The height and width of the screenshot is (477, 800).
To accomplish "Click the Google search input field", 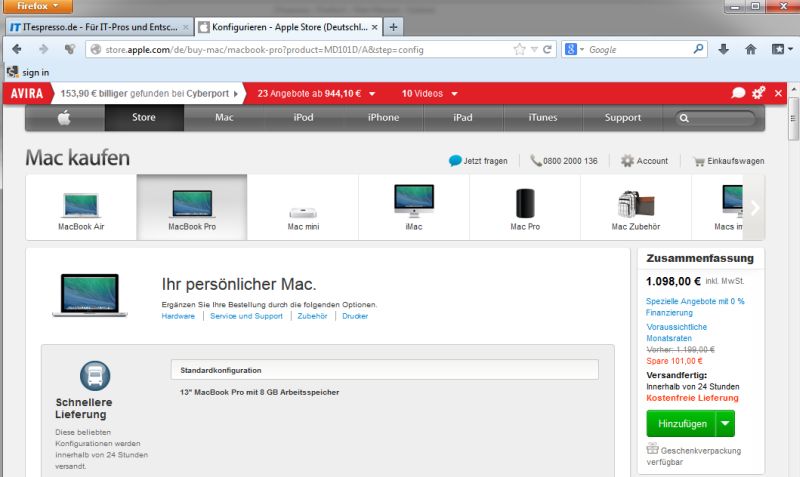I will (640, 49).
